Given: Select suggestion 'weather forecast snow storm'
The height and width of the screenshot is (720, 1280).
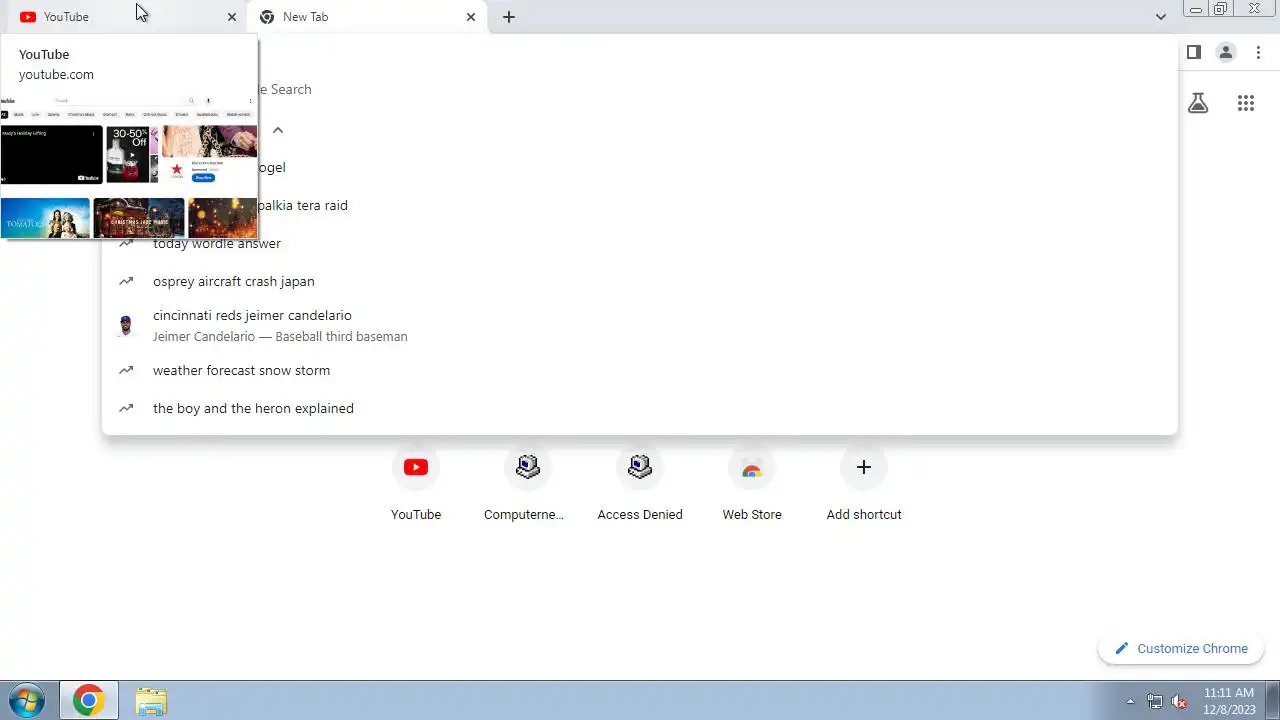Looking at the screenshot, I should pyautogui.click(x=640, y=370).
